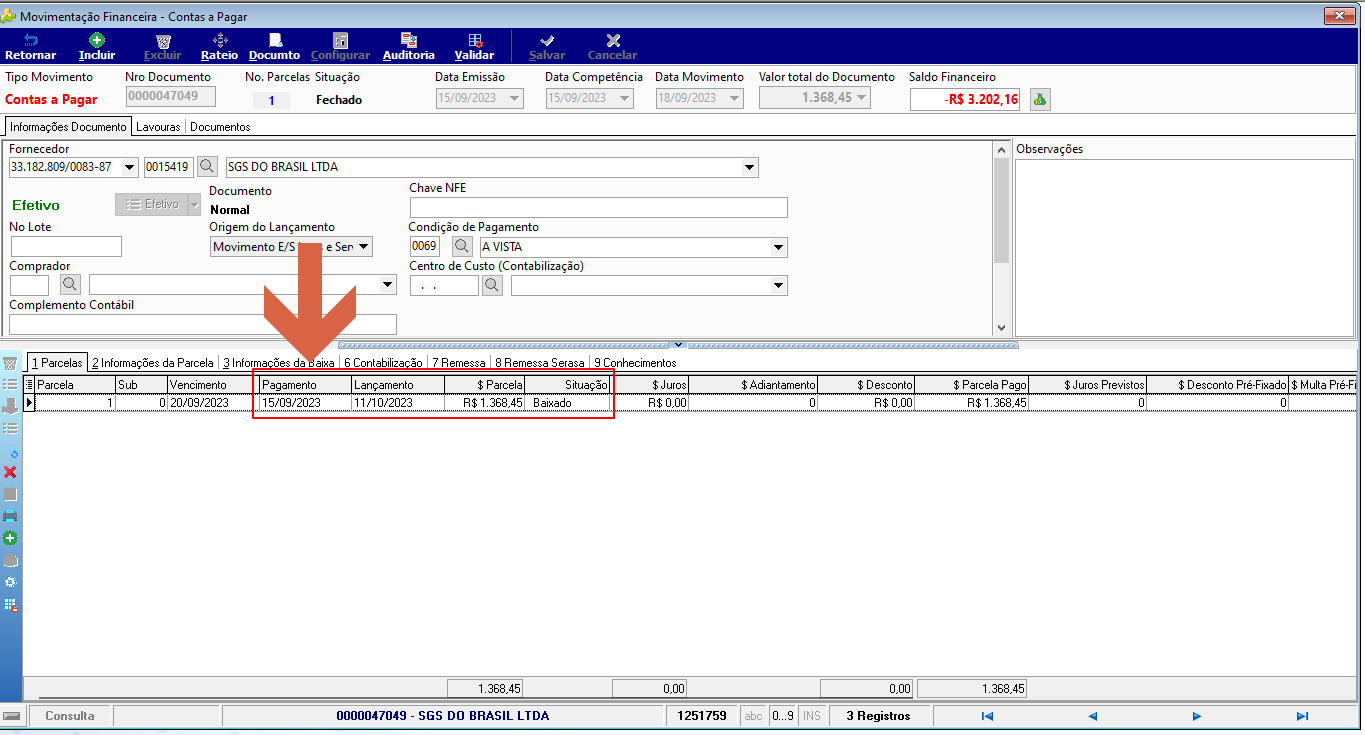Click the Validar toolbar button
Viewport: 1365px width, 735px height.
pyautogui.click(x=474, y=47)
